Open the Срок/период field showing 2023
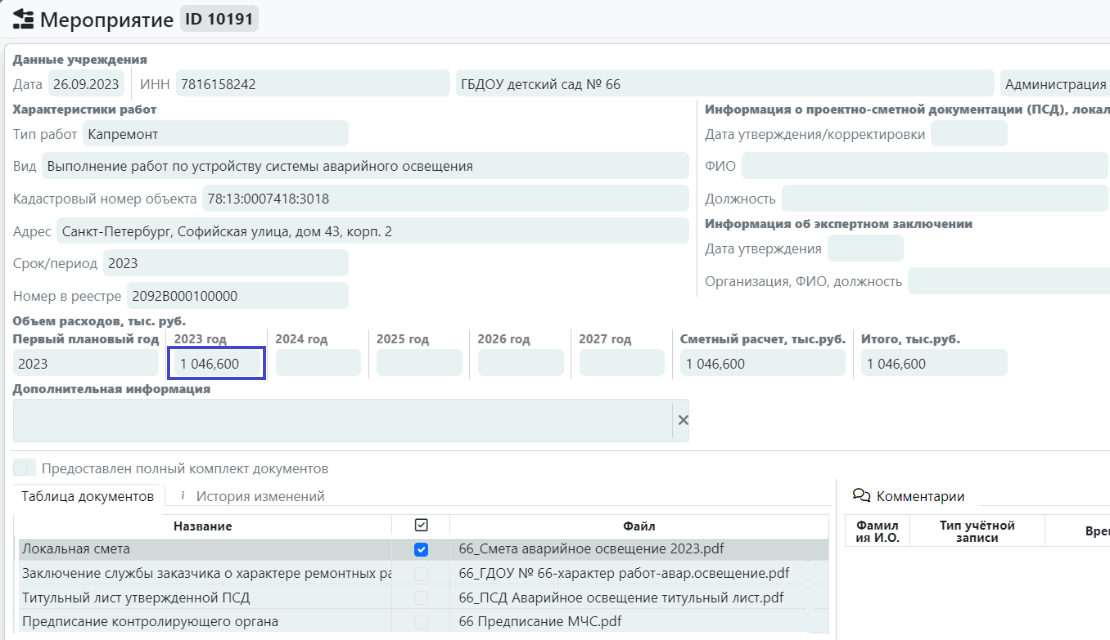This screenshot has height=640, width=1110. [x=225, y=263]
